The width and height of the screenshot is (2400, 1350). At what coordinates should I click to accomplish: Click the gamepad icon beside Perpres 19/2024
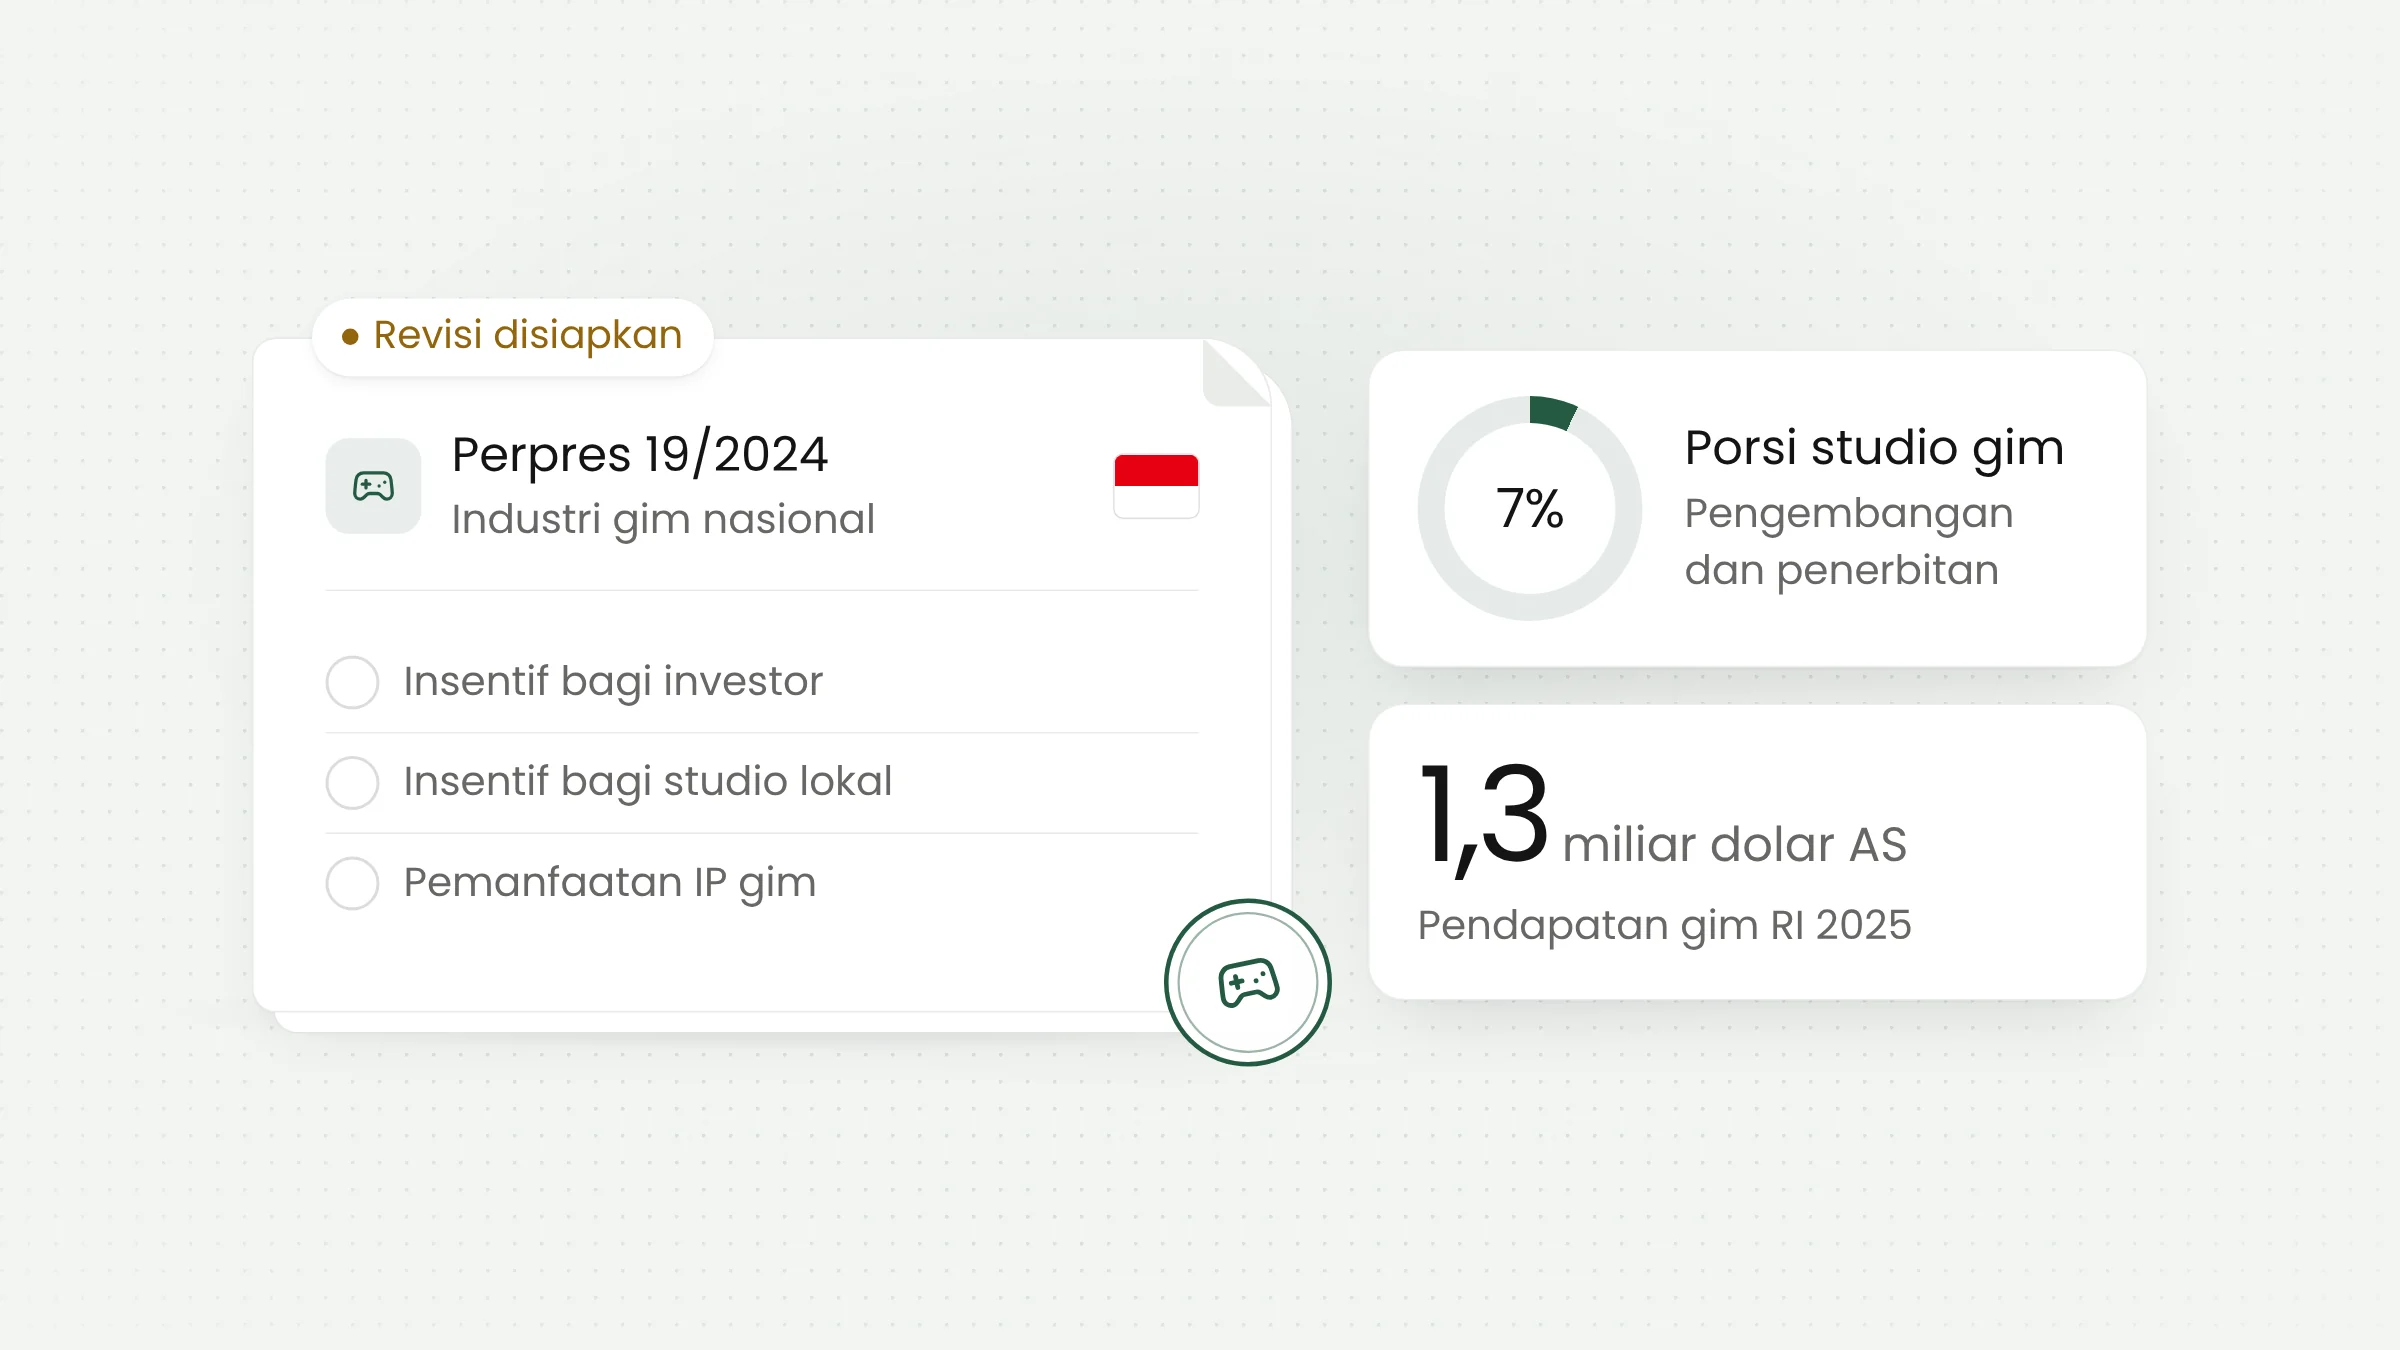point(373,486)
